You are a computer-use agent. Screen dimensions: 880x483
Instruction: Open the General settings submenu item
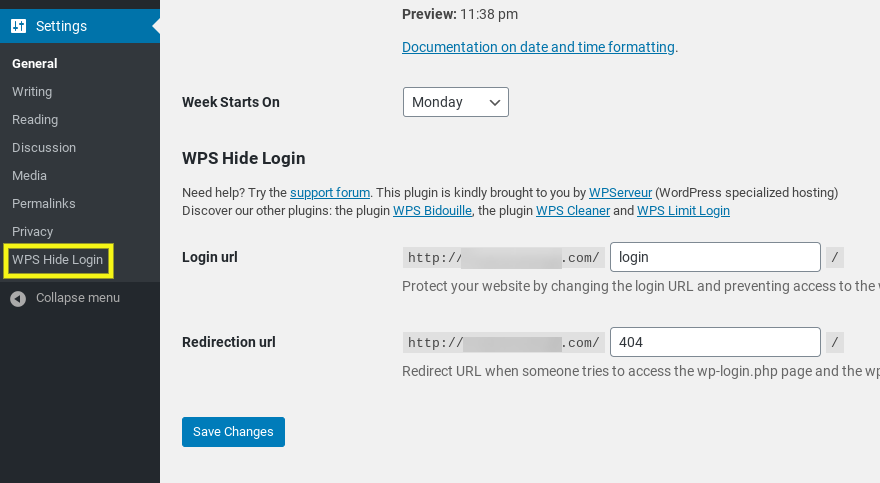[35, 63]
